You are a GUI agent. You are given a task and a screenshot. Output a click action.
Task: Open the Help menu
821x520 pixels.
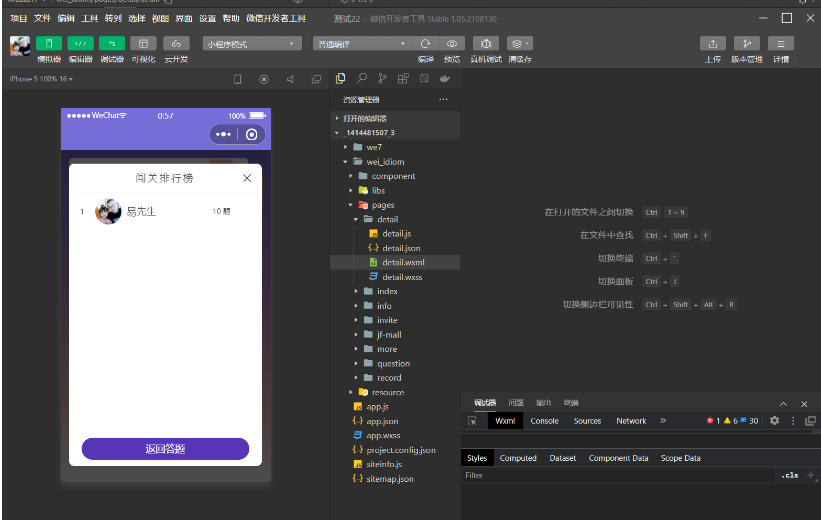[231, 19]
